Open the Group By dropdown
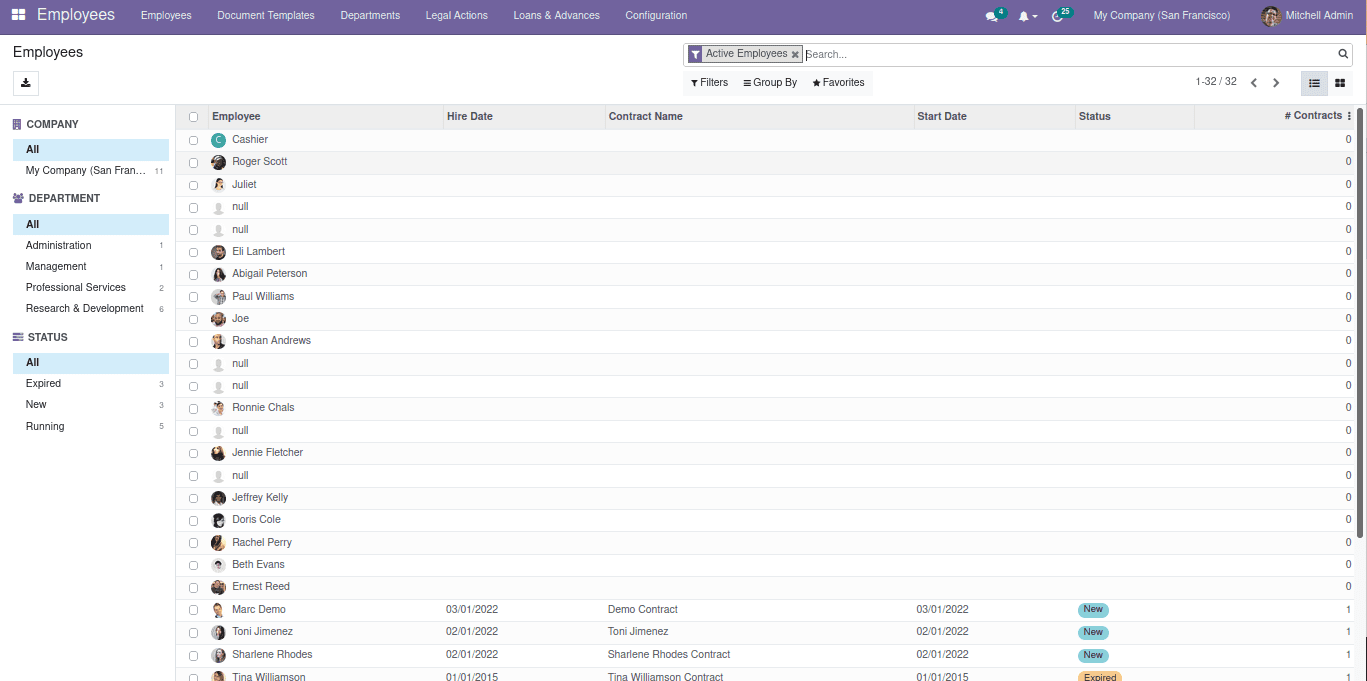This screenshot has height=681, width=1367. pos(769,83)
